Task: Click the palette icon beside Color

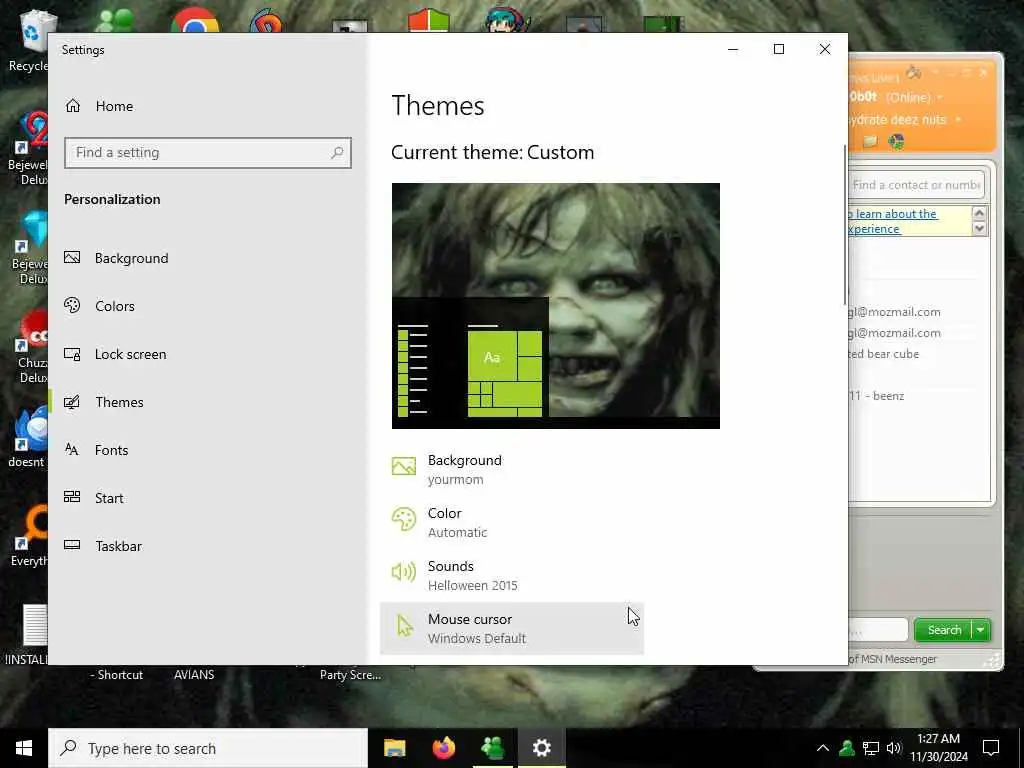Action: pos(404,520)
